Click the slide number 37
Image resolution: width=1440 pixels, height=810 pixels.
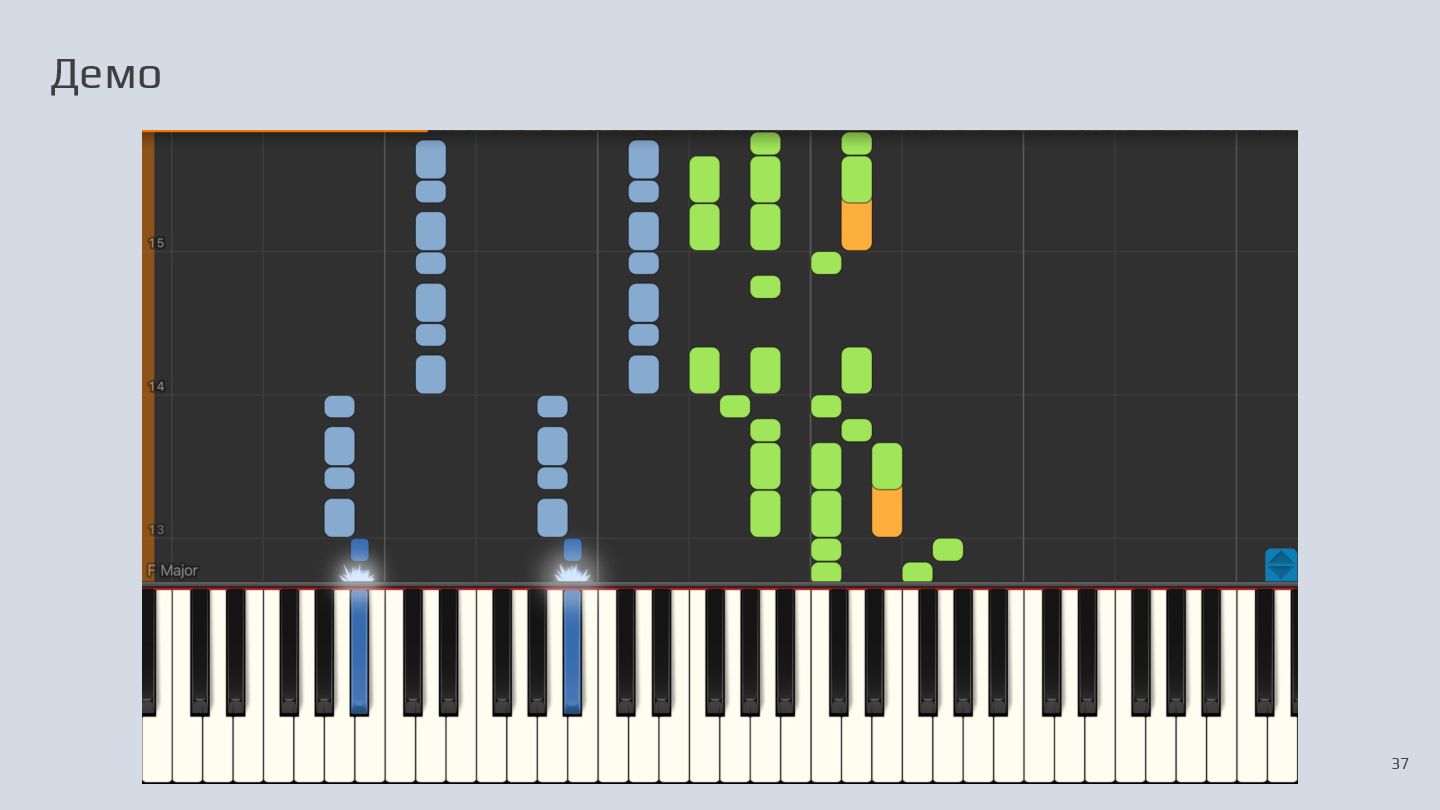click(1400, 764)
